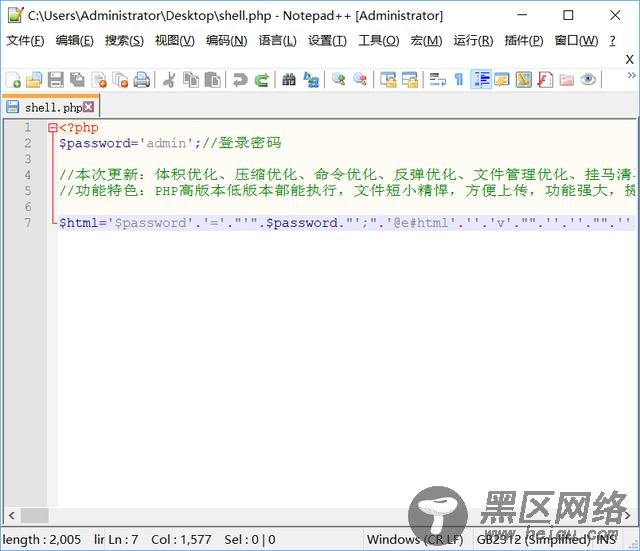
Task: Show all characters pilcrow icon
Action: coord(459,80)
